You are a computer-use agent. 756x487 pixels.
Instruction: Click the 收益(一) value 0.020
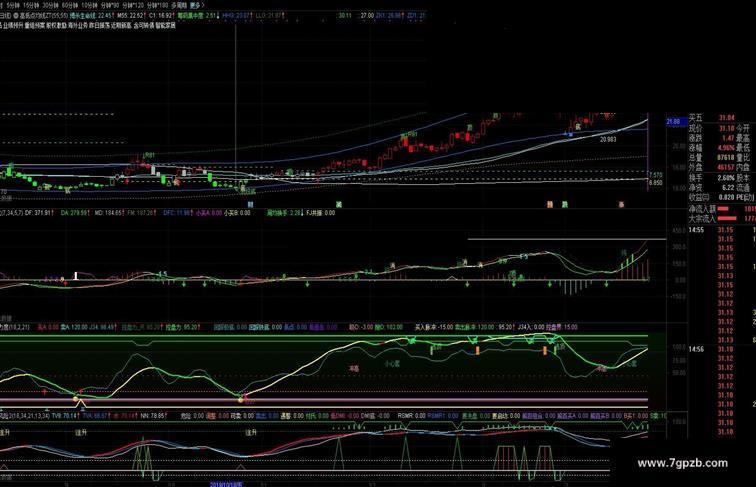[x=727, y=197]
